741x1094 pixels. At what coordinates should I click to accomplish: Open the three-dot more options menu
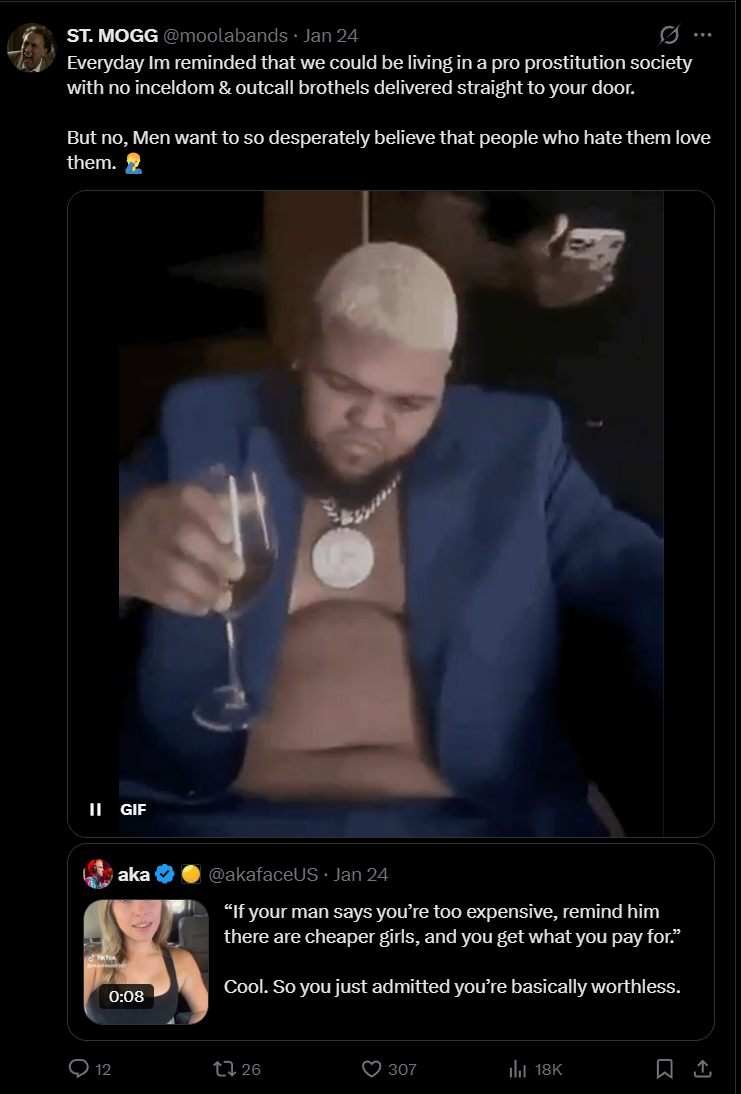[x=703, y=35]
